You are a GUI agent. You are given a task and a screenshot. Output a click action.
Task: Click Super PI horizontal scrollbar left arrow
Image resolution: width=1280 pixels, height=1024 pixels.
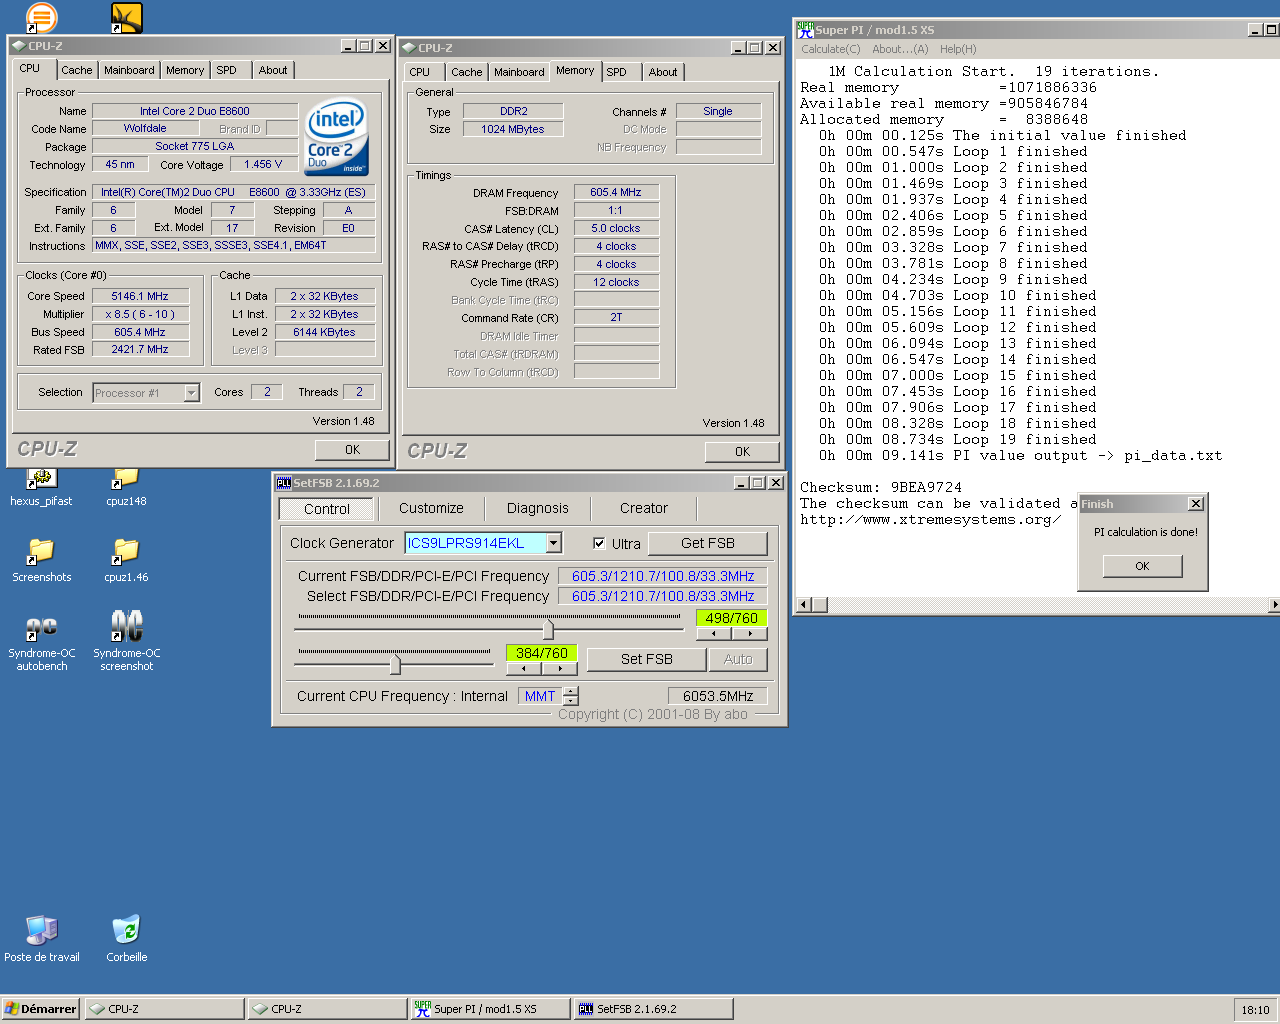tap(803, 605)
